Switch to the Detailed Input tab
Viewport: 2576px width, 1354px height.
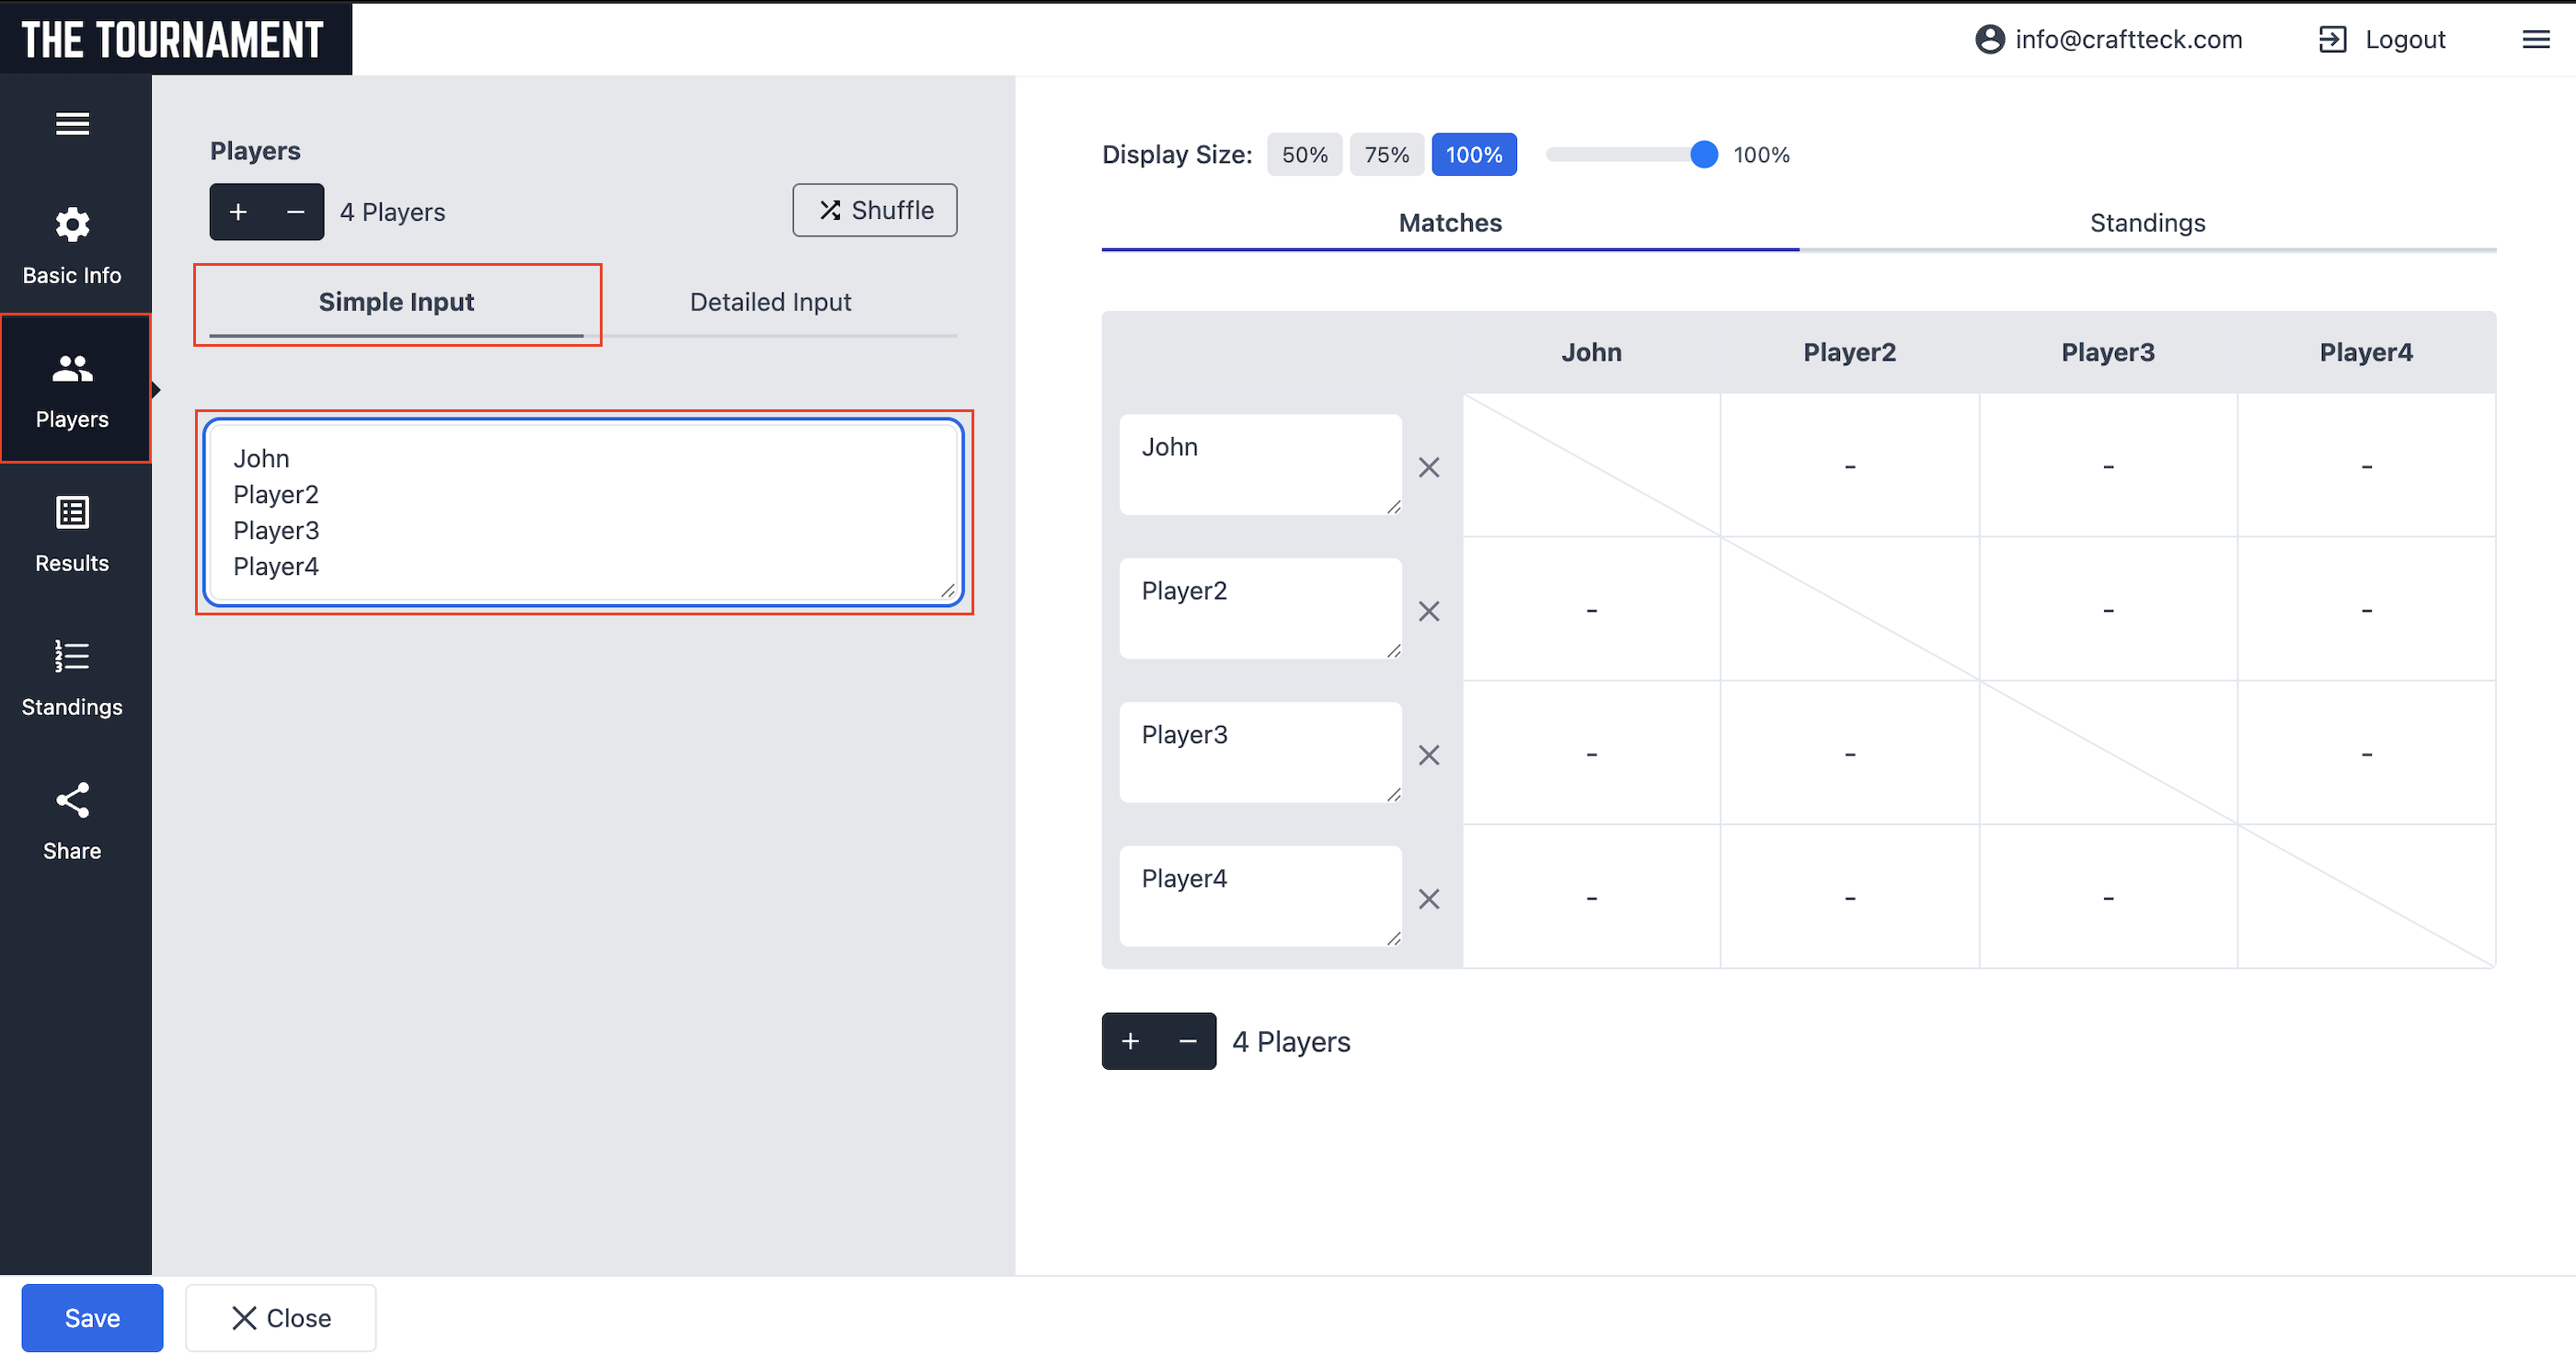point(770,301)
